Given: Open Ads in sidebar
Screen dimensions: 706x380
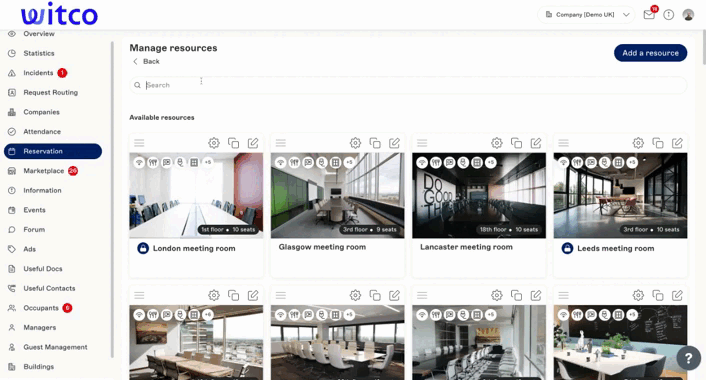Looking at the screenshot, I should pos(29,249).
